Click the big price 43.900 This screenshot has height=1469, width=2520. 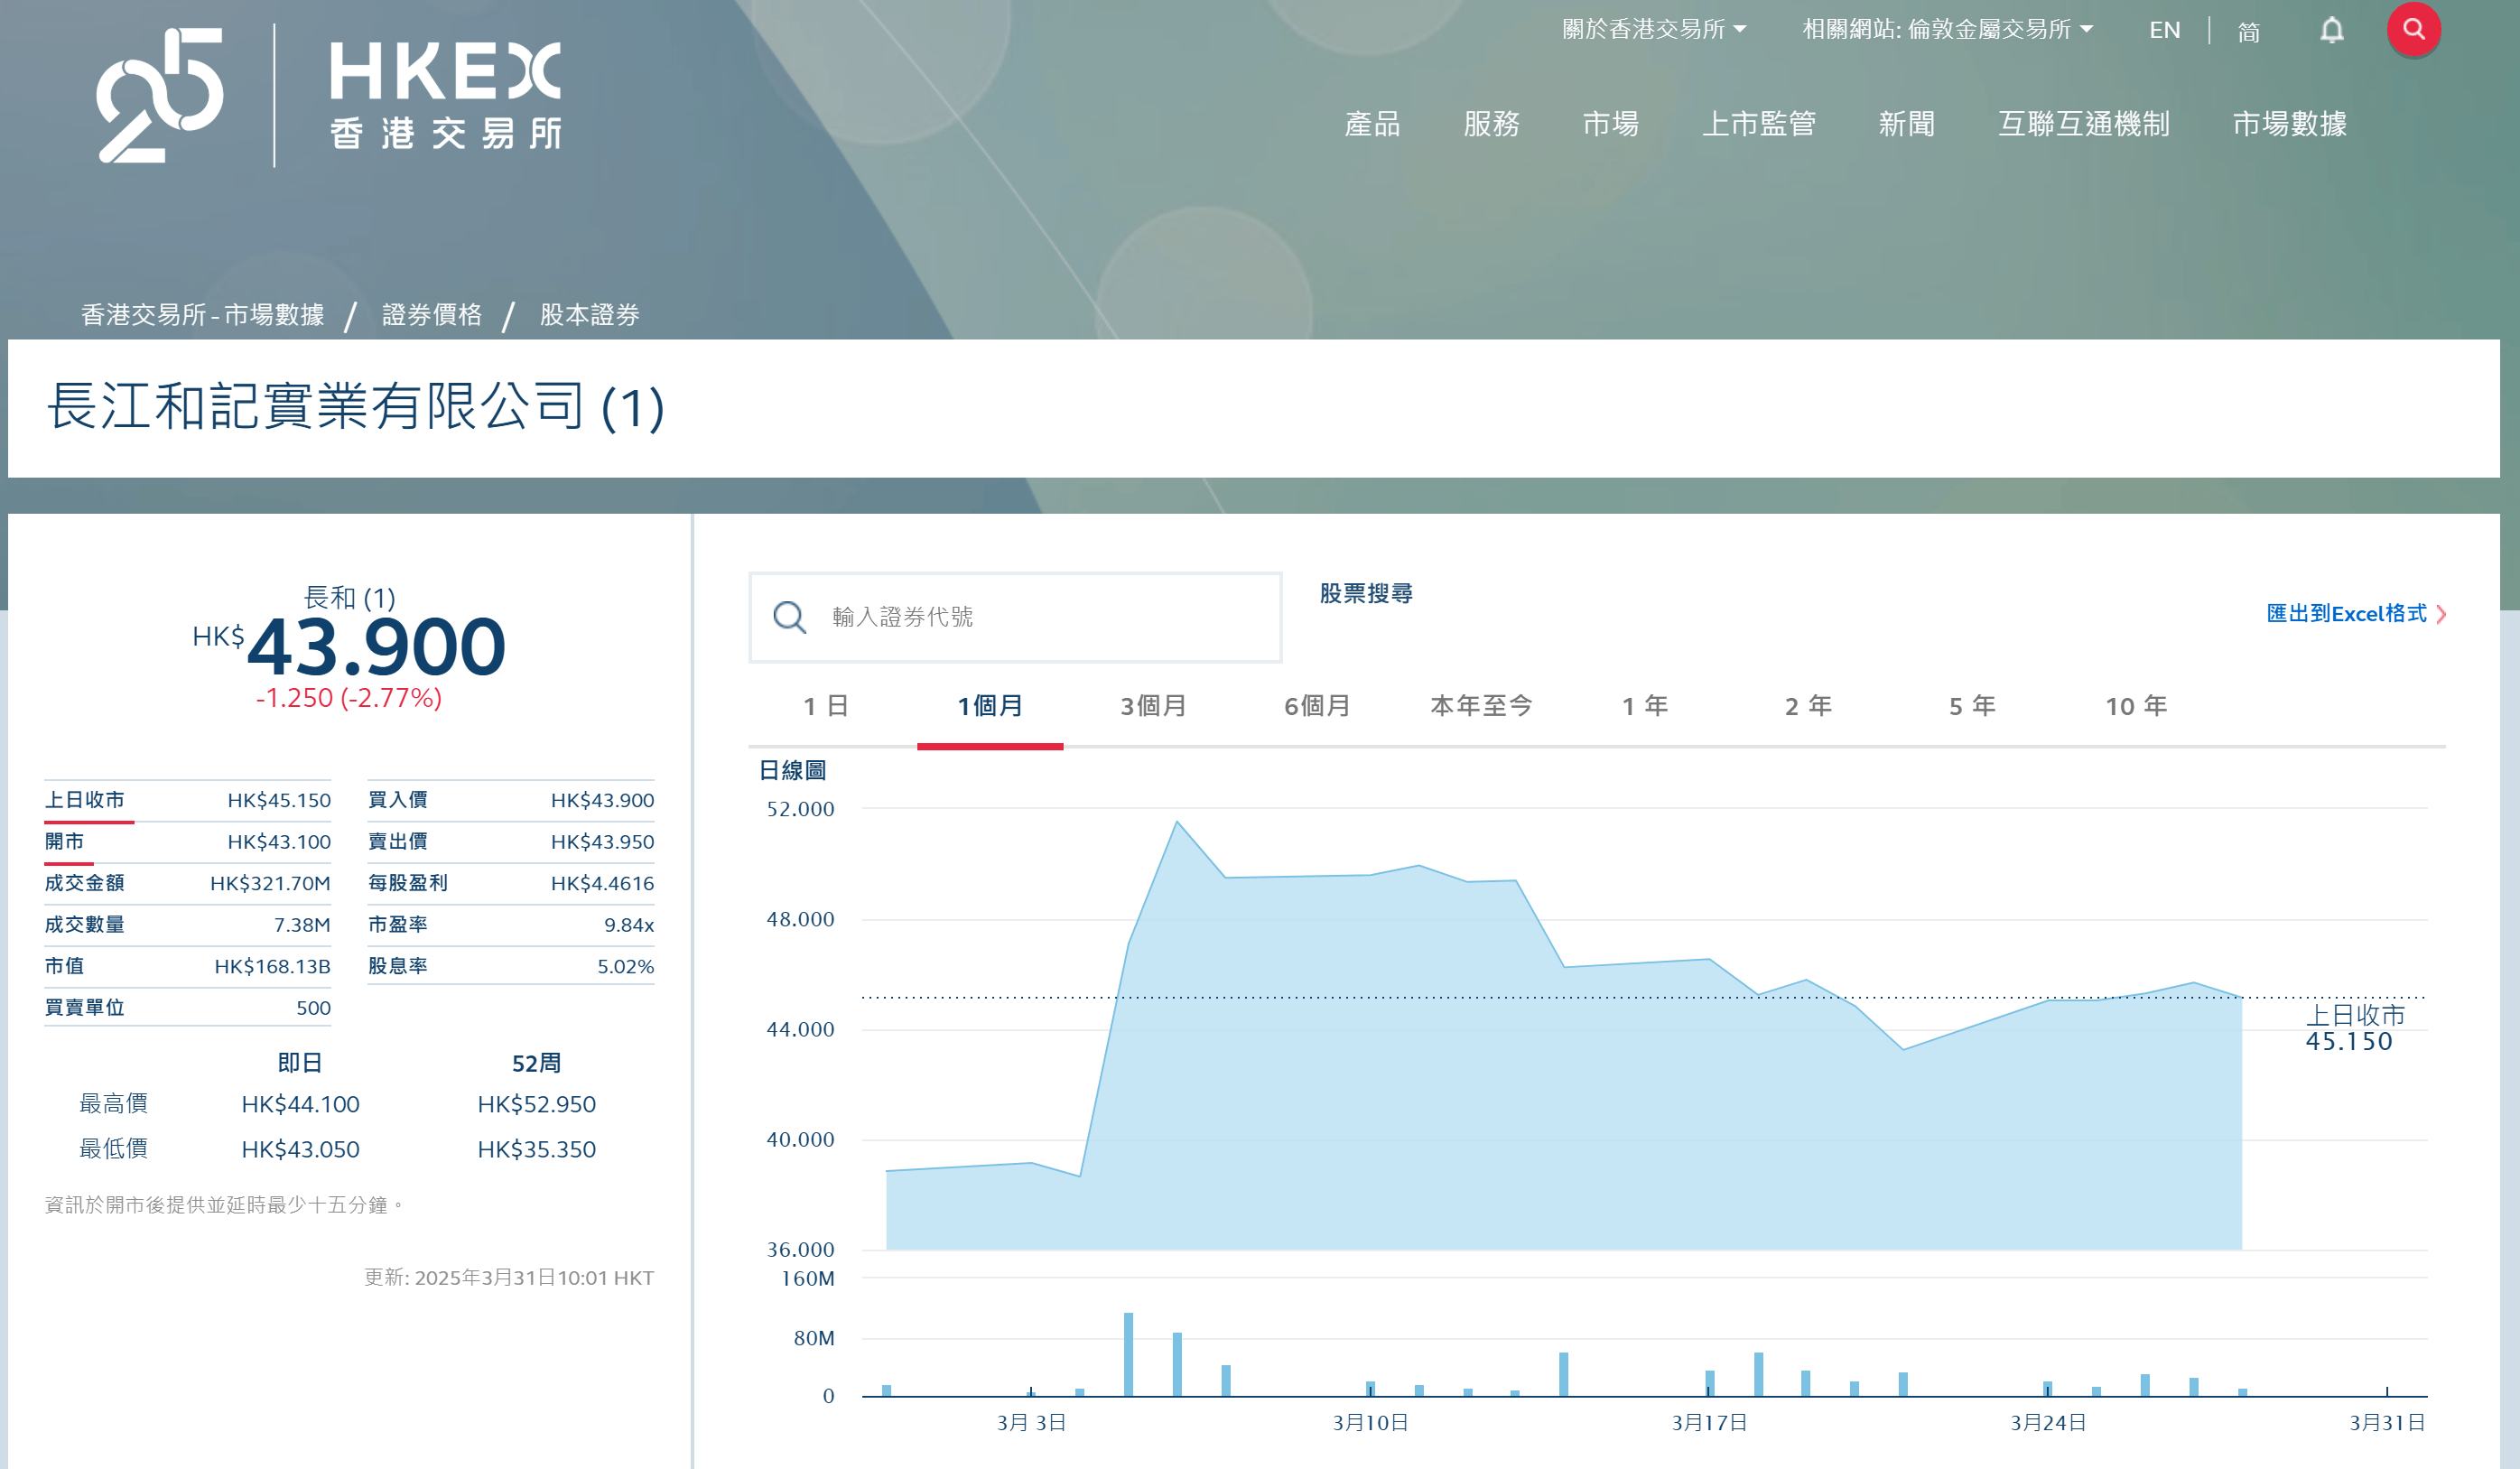[x=376, y=646]
